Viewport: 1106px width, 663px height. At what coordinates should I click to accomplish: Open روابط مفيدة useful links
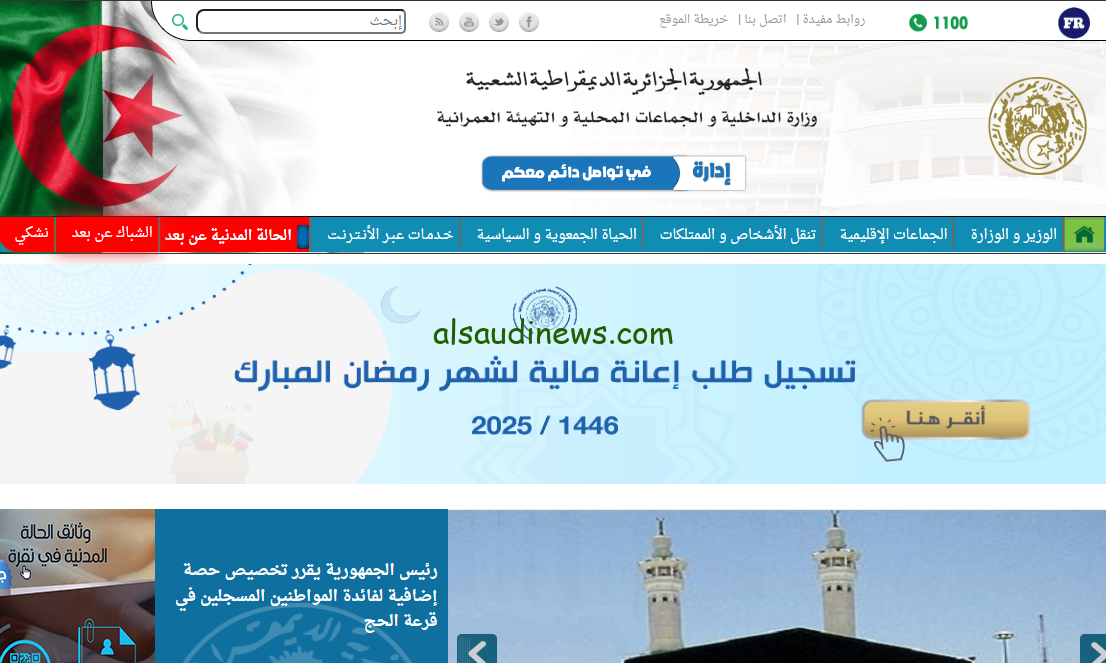(x=834, y=20)
